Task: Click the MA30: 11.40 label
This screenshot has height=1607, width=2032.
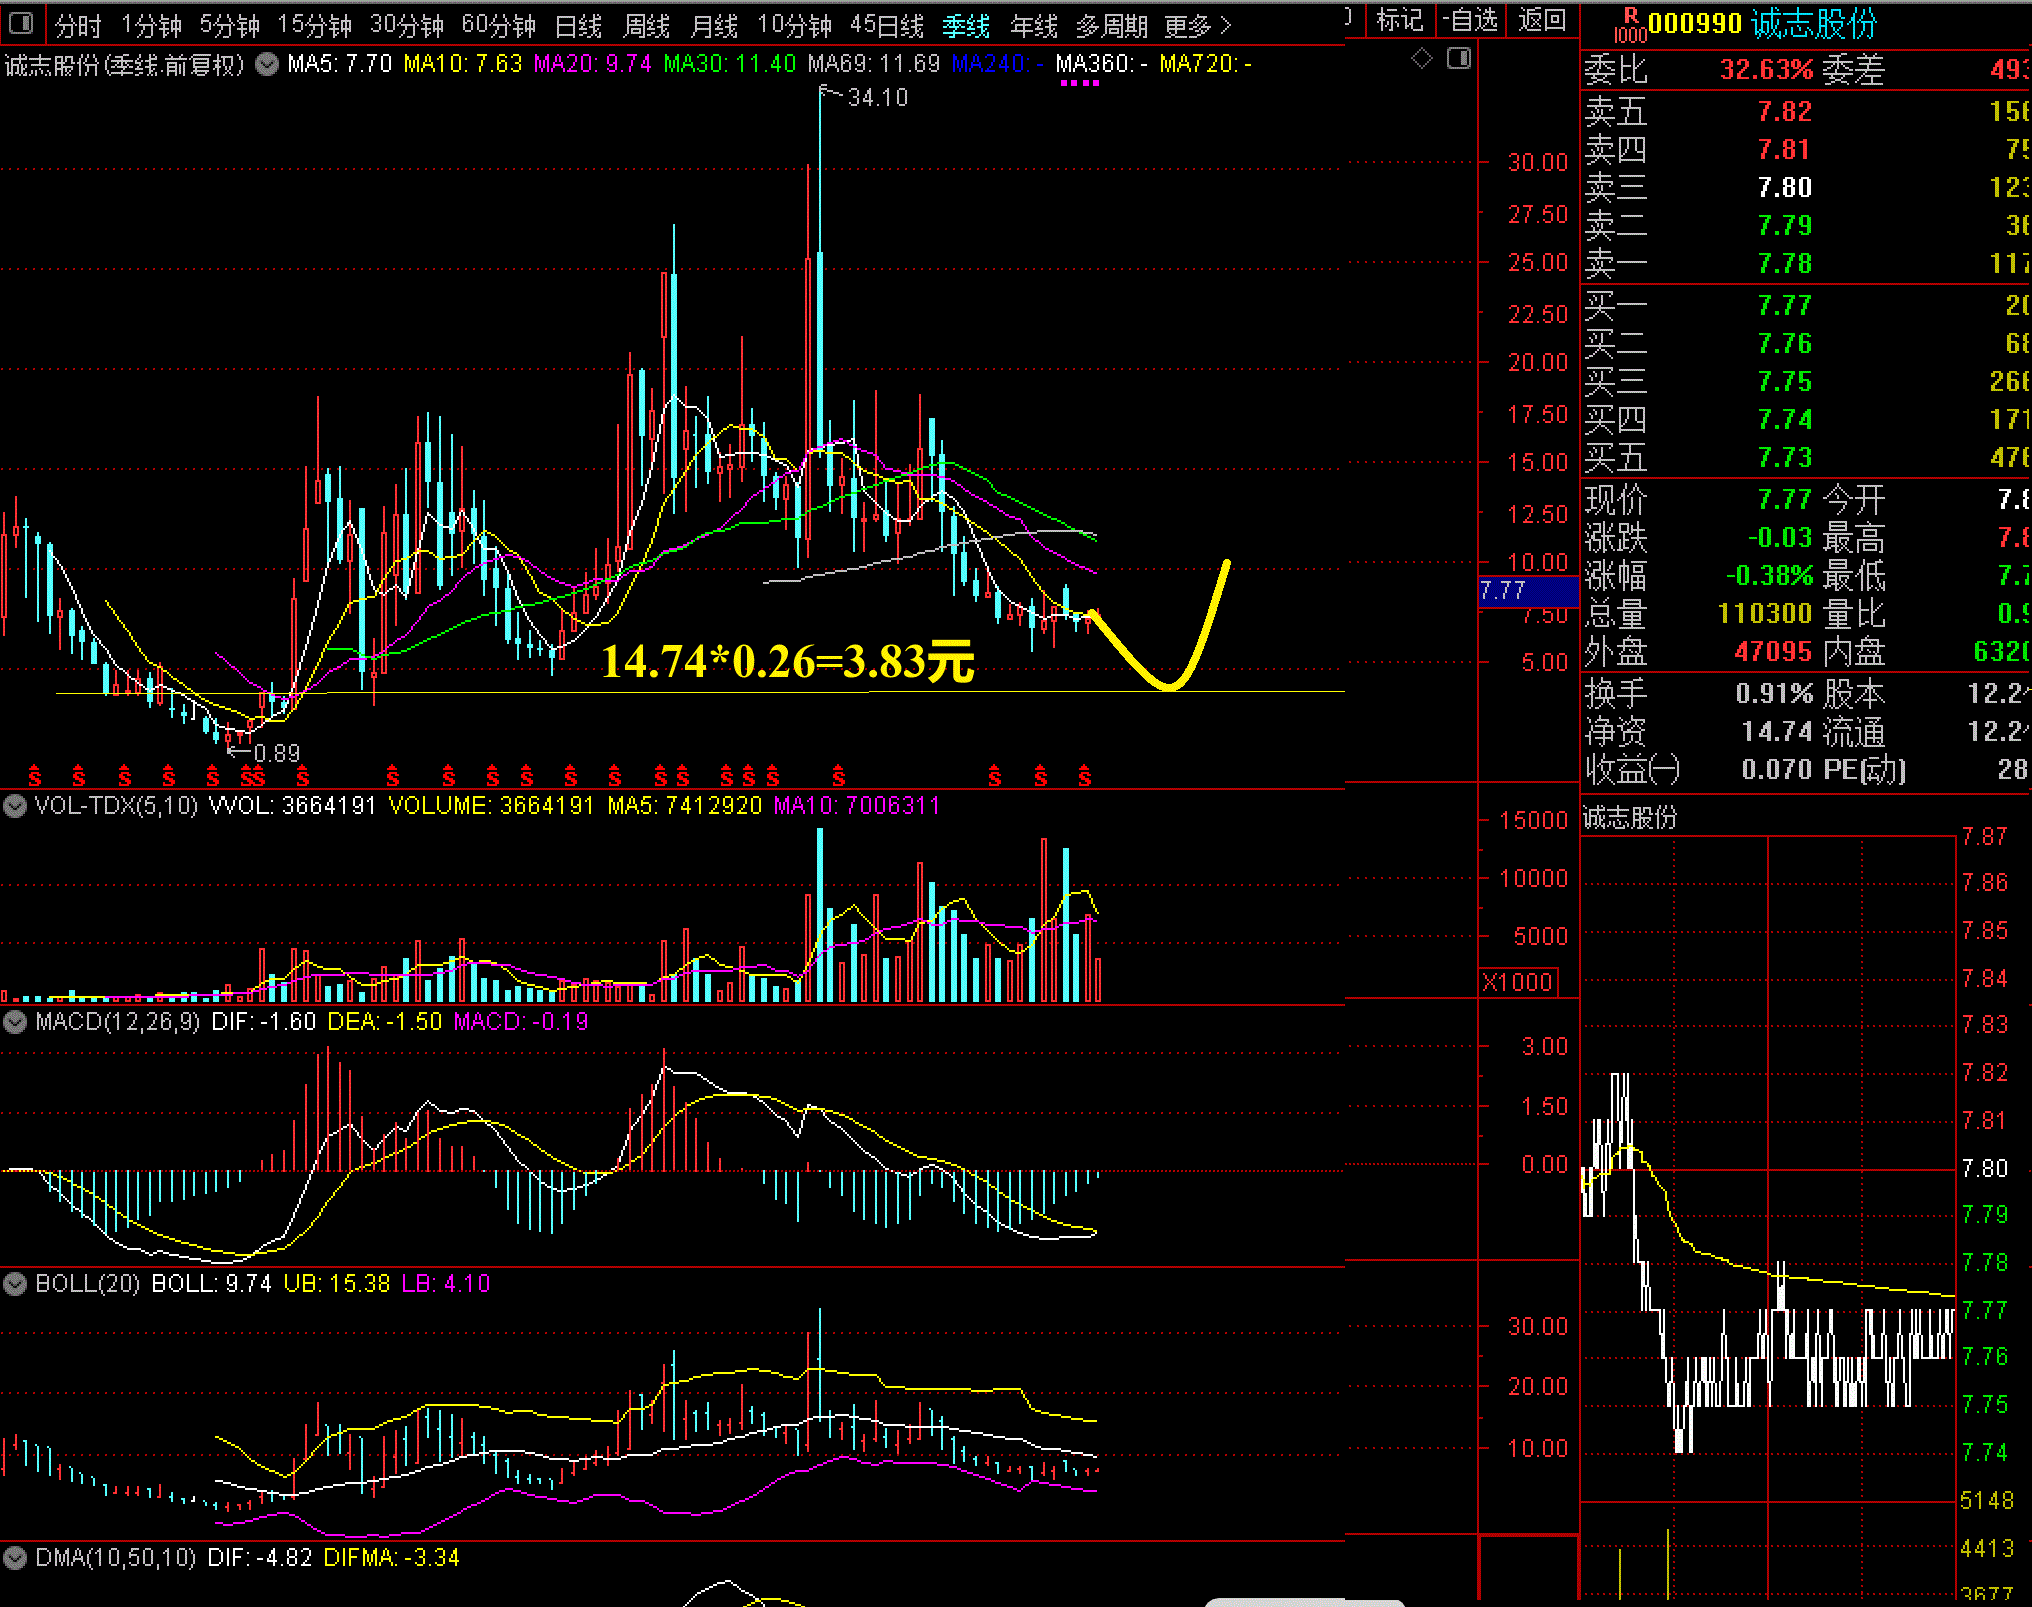Action: click(x=730, y=64)
